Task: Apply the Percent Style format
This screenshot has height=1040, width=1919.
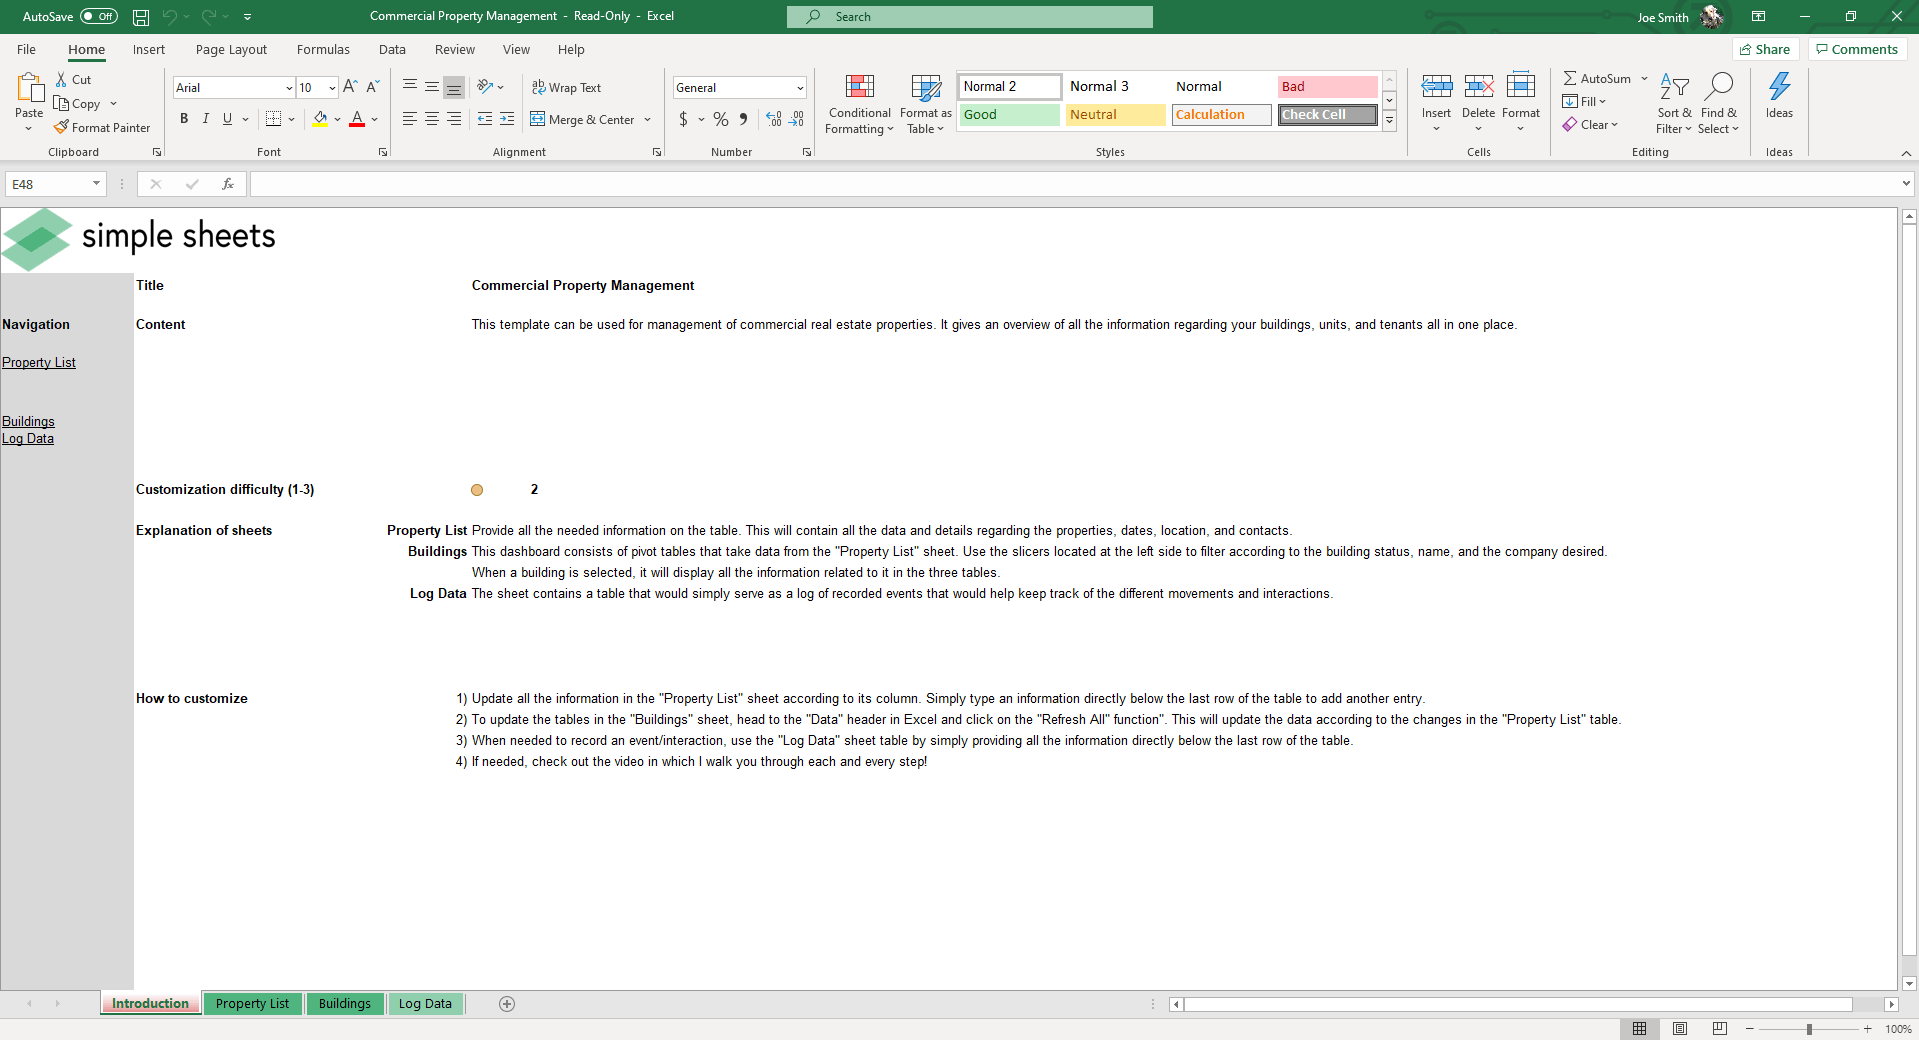Action: coord(720,119)
